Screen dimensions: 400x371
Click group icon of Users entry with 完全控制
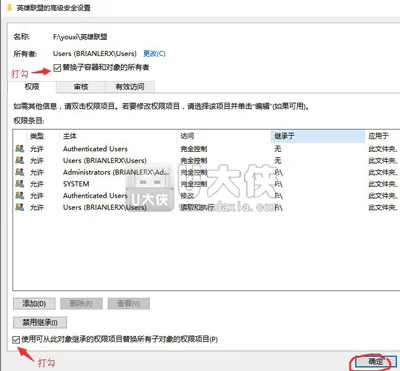(x=20, y=160)
